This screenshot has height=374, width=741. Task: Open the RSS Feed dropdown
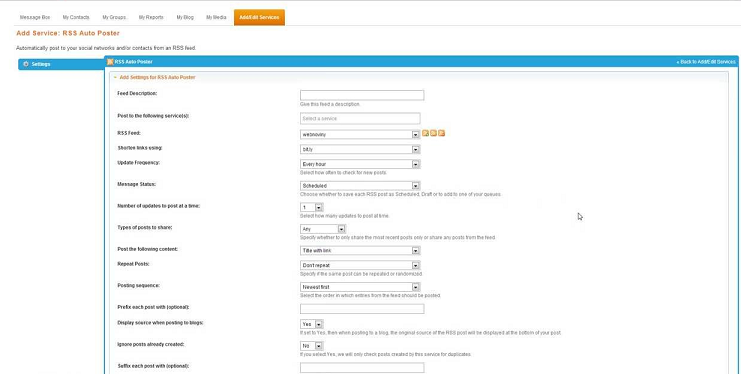[x=360, y=134]
